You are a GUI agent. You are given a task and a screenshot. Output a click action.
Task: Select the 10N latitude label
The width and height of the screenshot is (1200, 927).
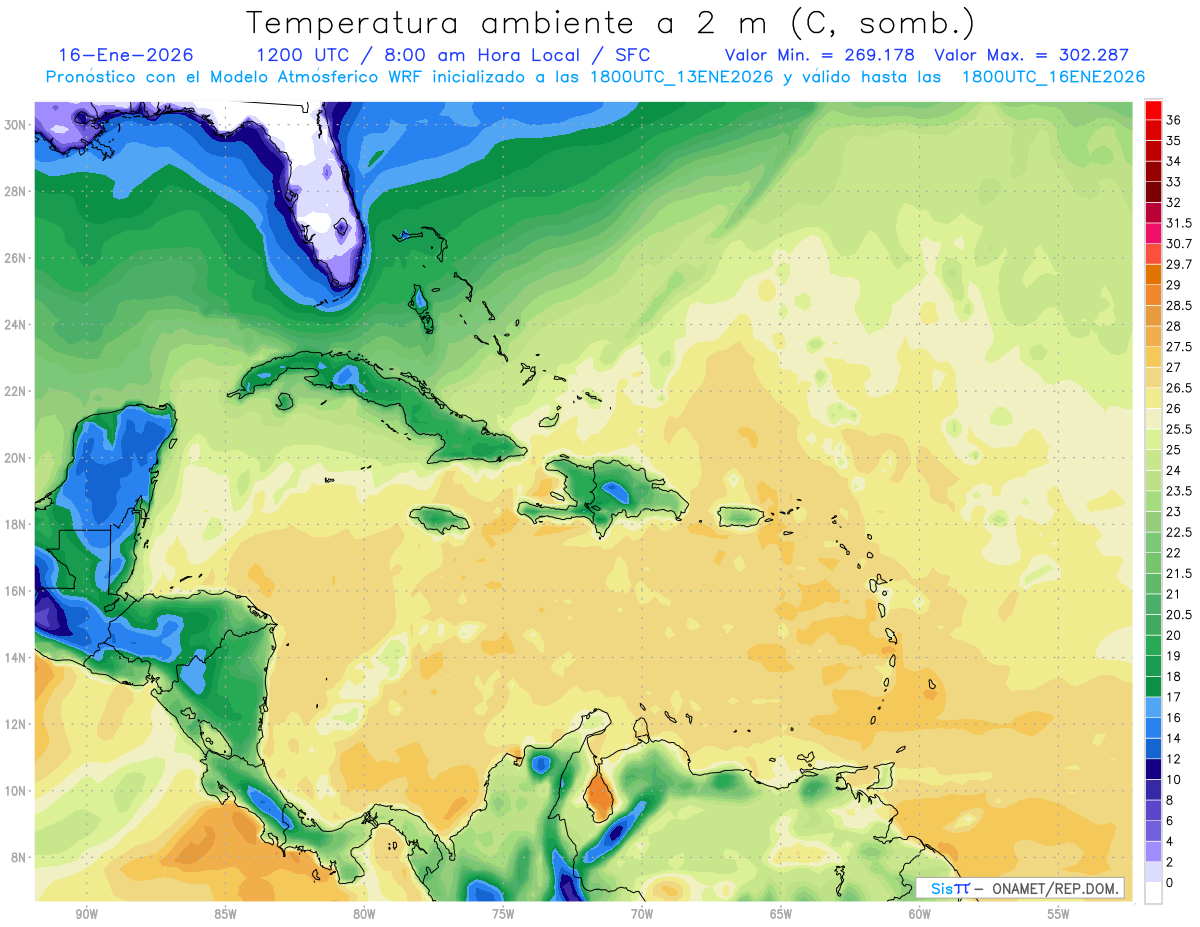[15, 791]
